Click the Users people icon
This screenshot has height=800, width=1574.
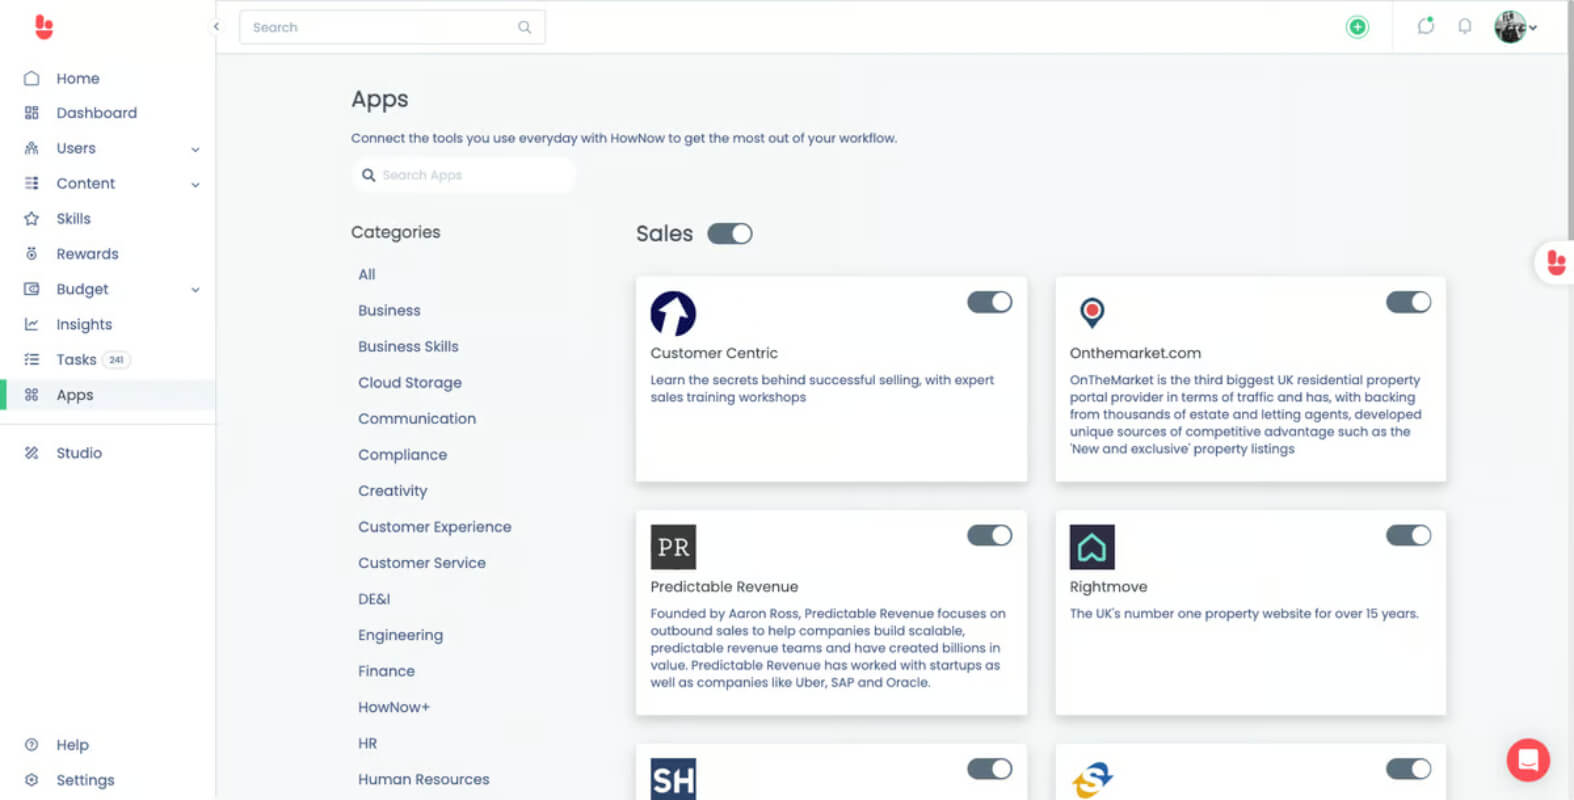coord(32,148)
